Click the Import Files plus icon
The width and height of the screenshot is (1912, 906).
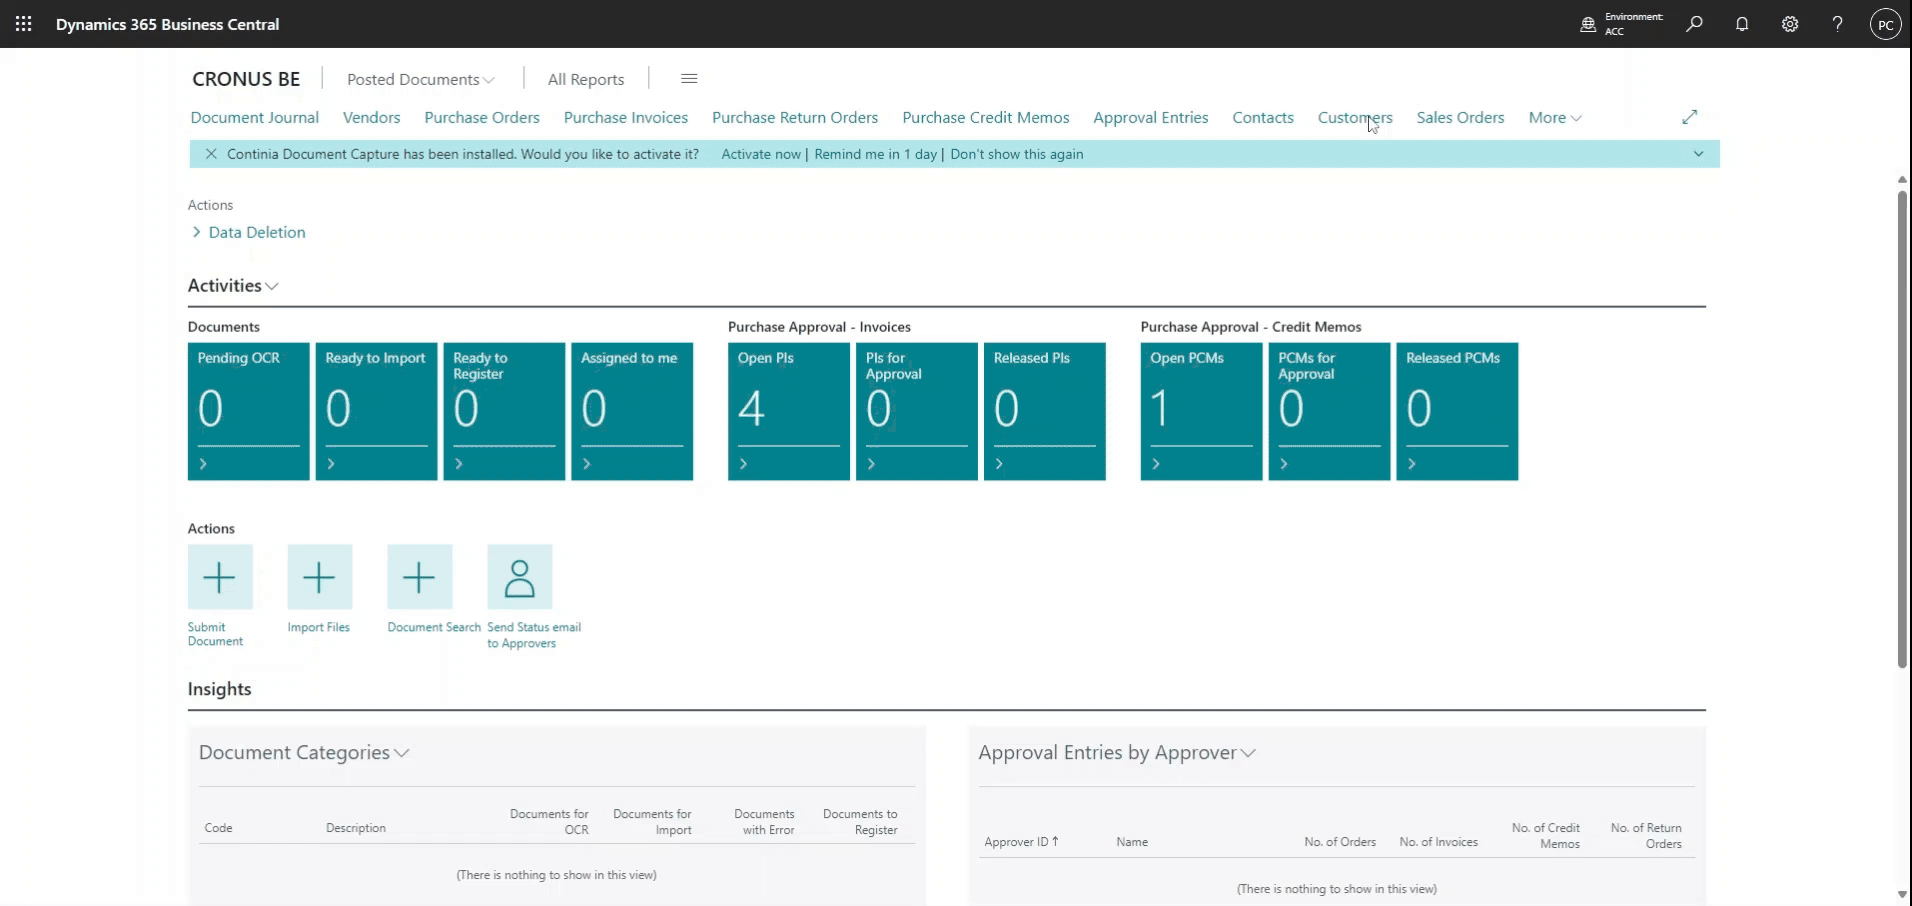(320, 577)
